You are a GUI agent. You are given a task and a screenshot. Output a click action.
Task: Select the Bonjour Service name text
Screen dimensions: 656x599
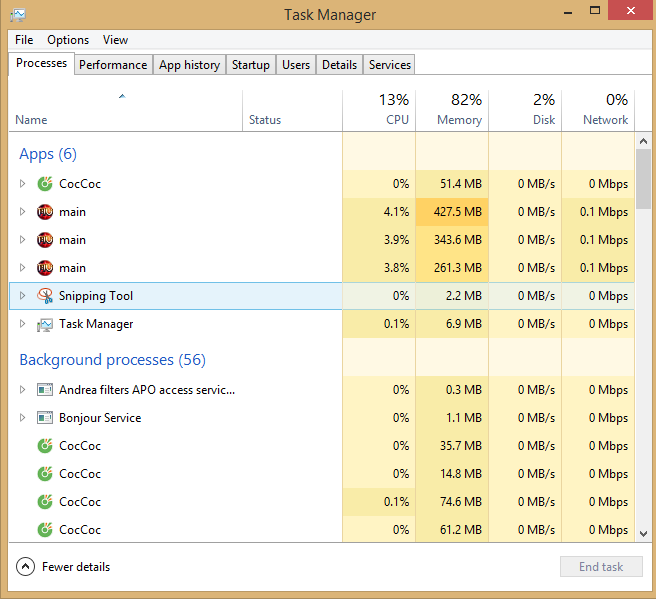coord(100,418)
